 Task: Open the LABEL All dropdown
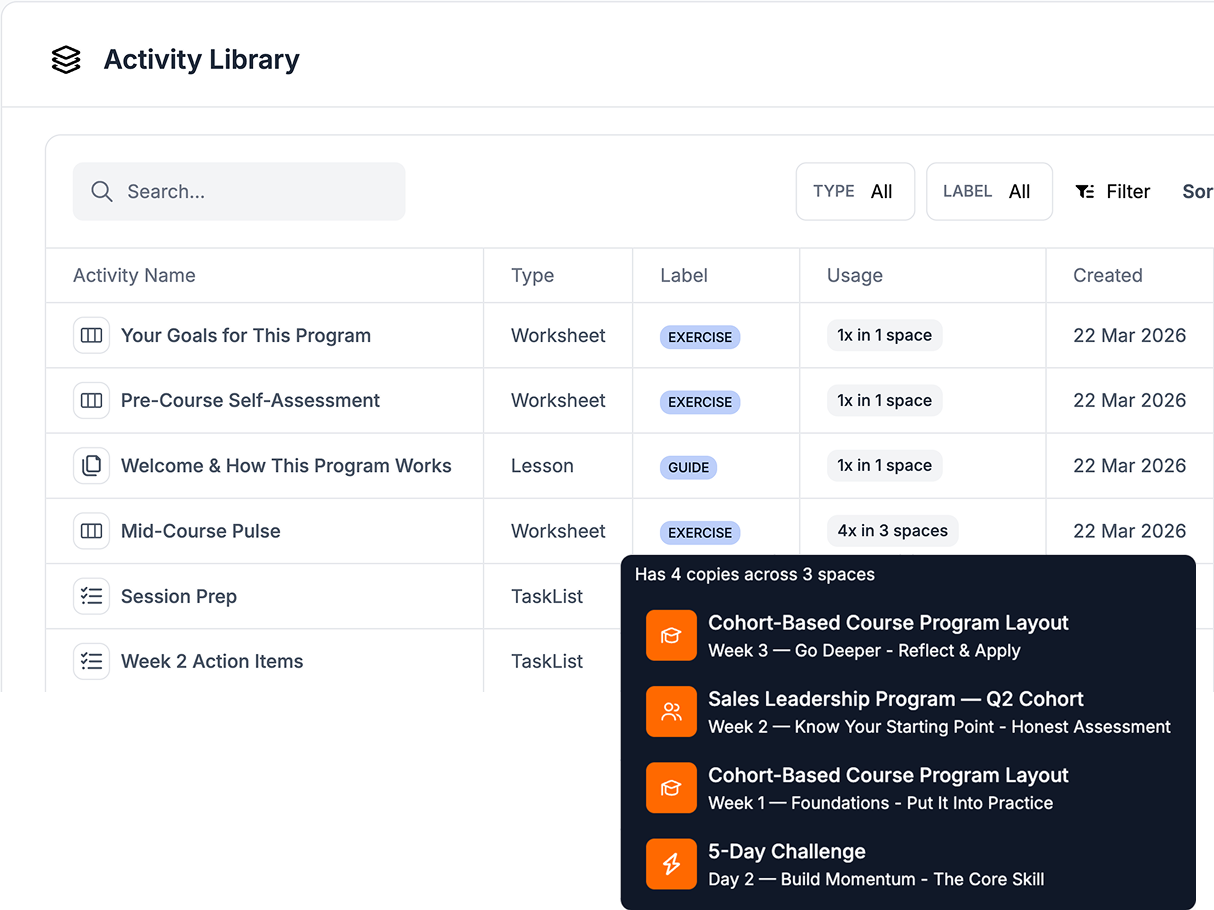pyautogui.click(x=989, y=191)
